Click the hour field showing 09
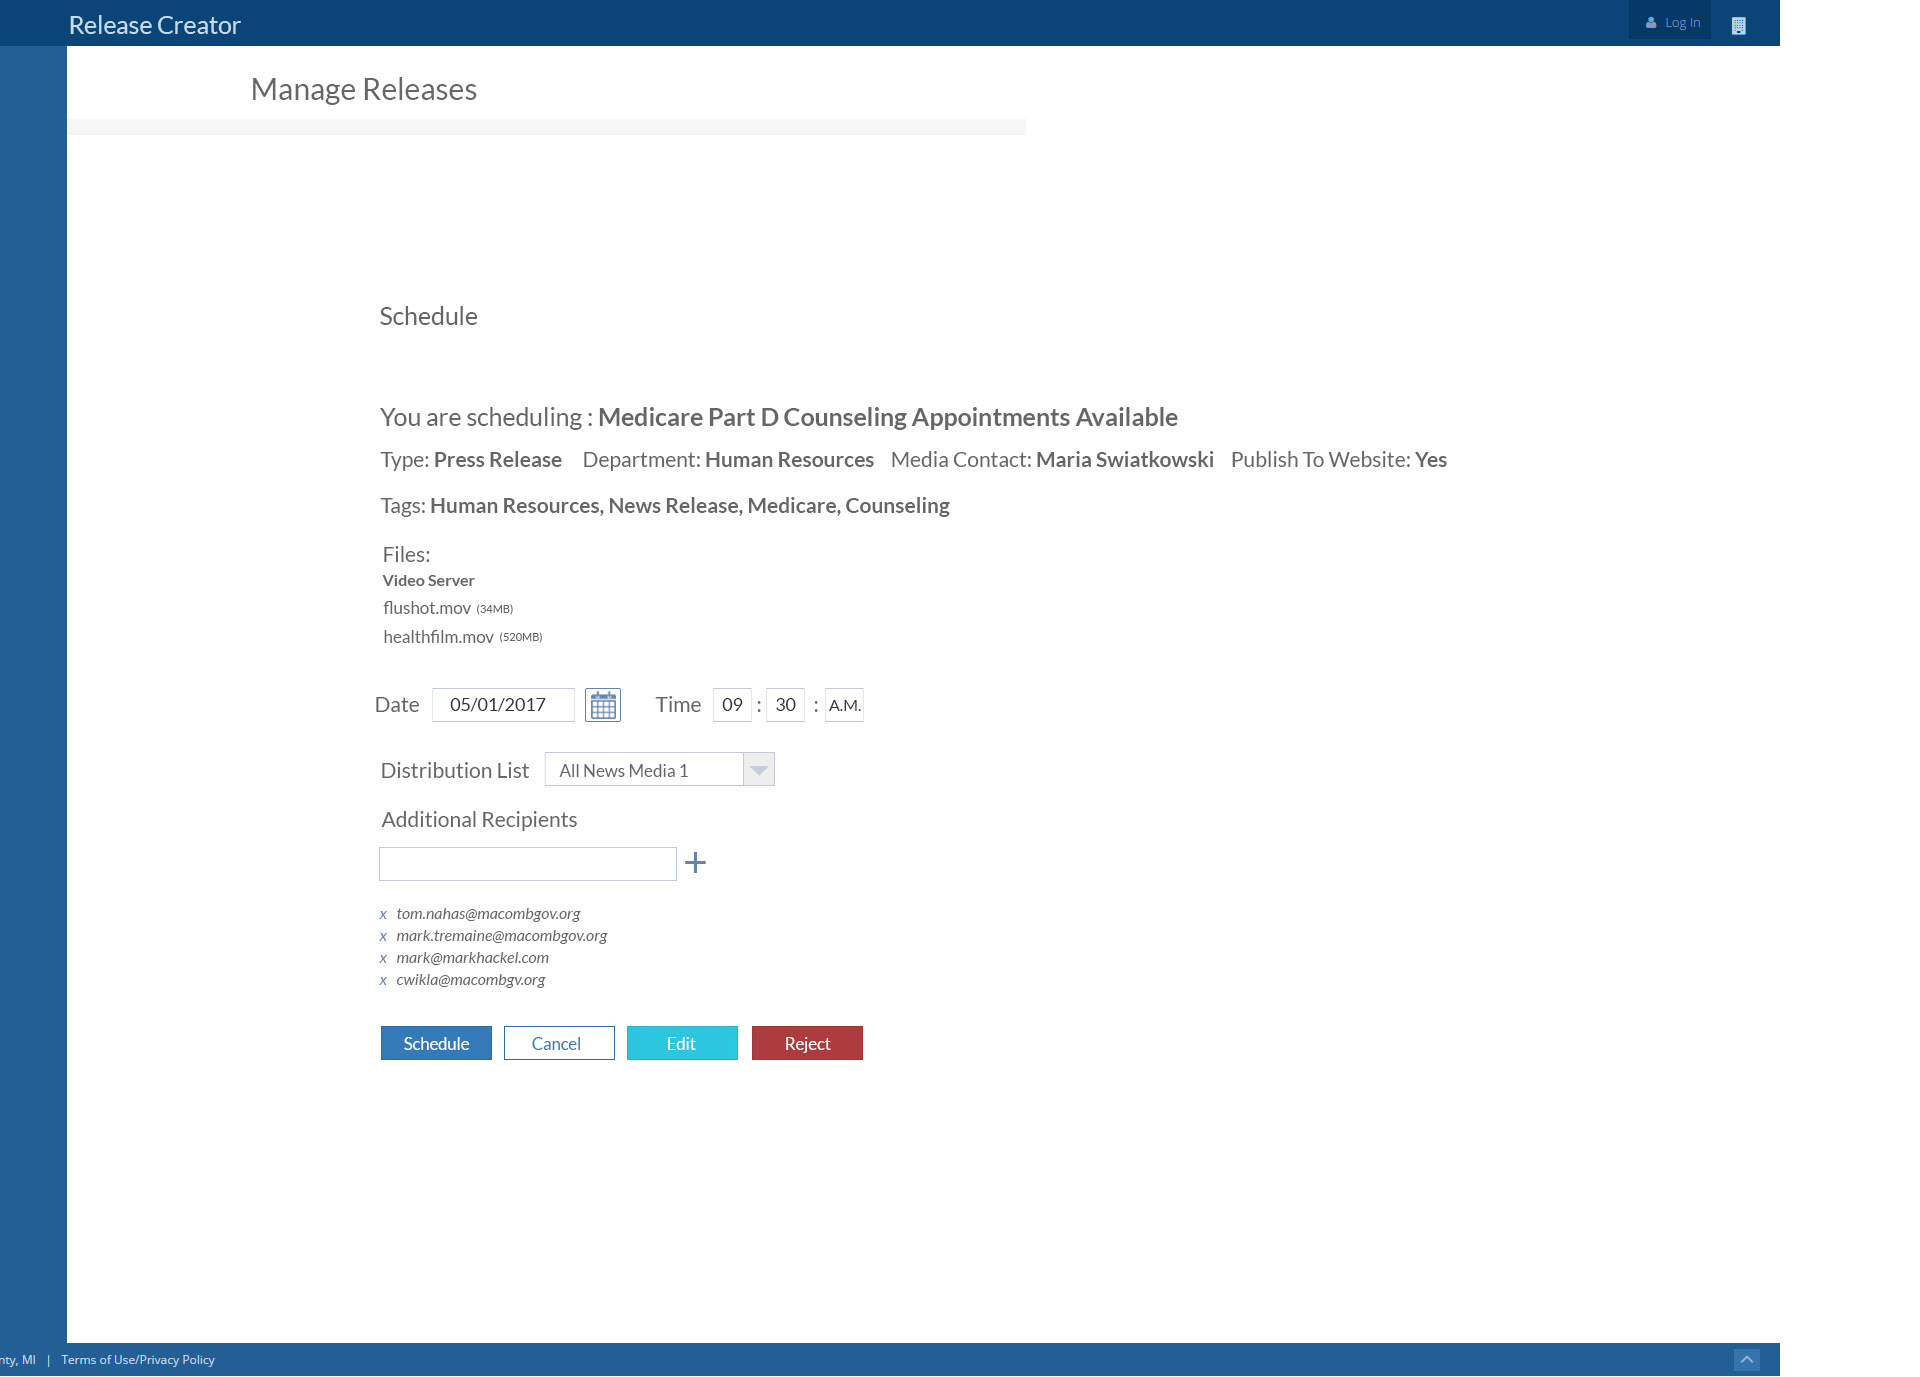 click(732, 705)
